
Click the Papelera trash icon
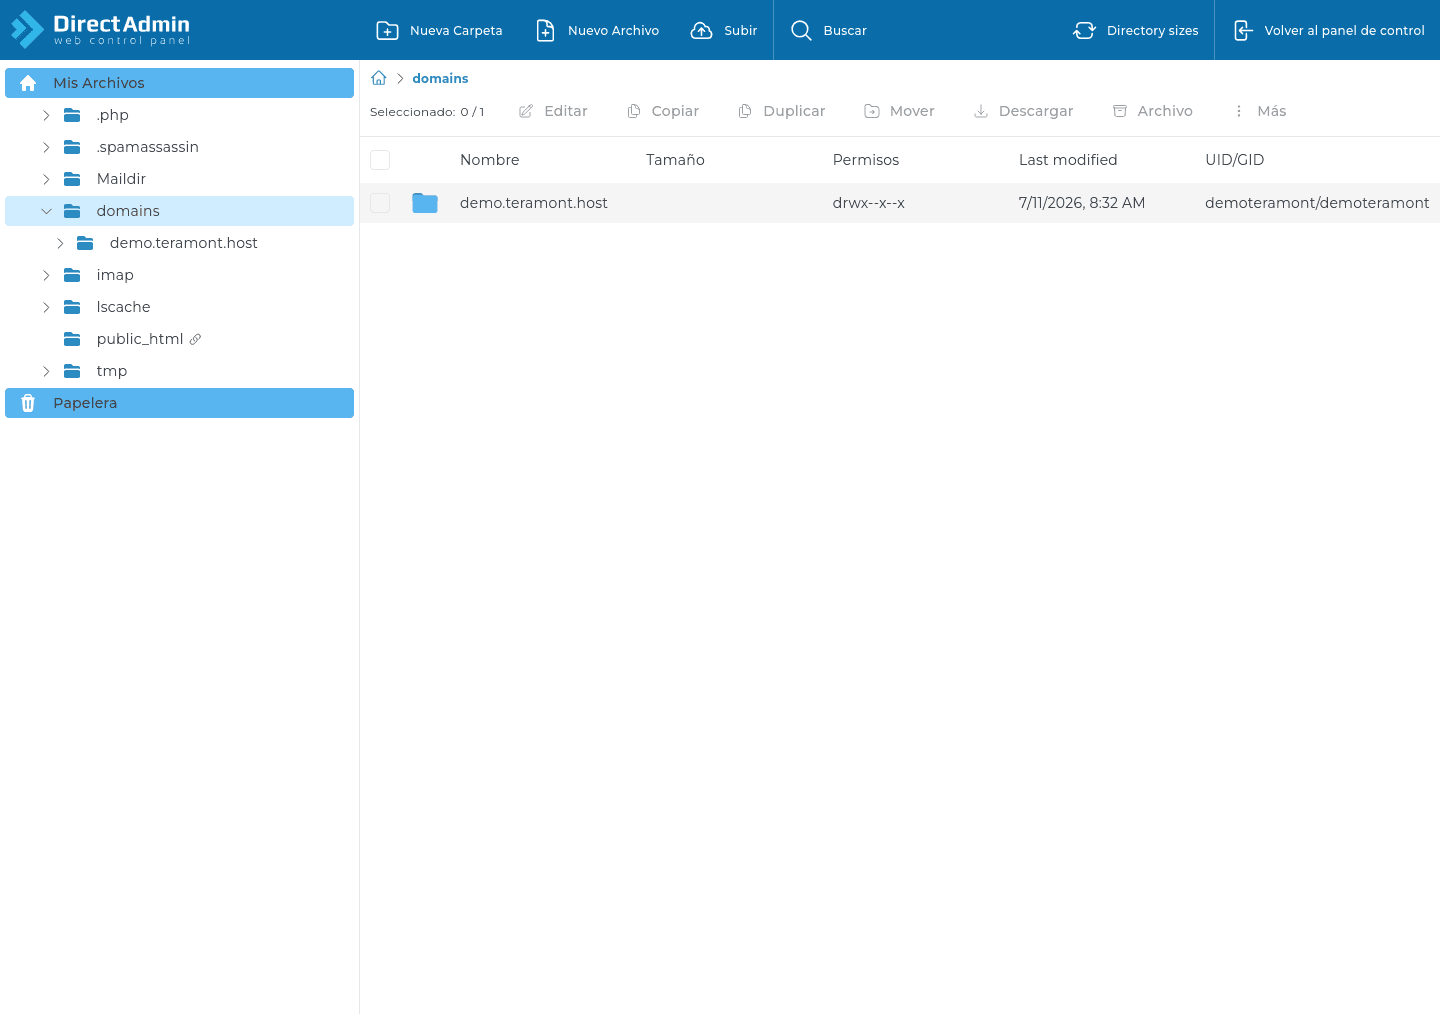28,403
